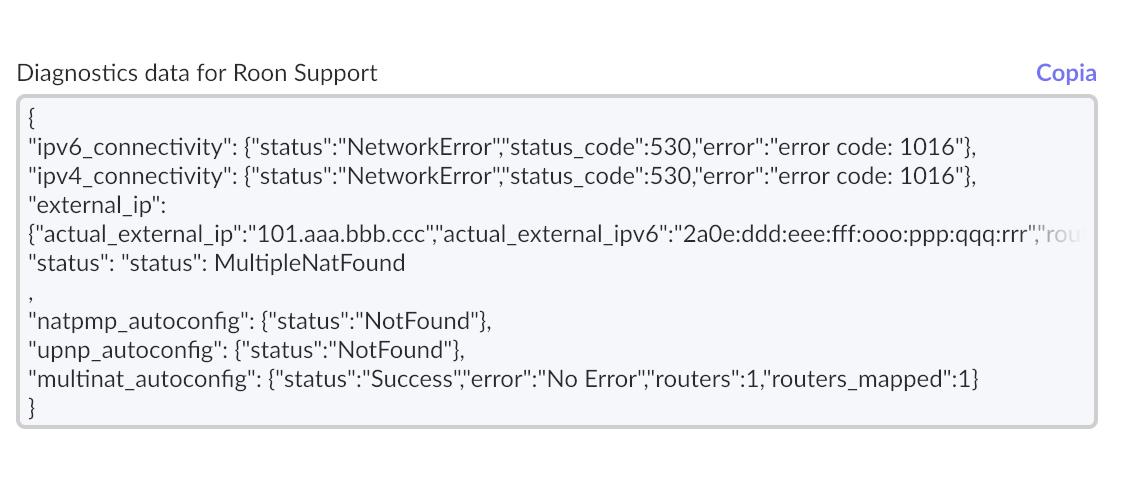Click the Diagnostics data for Roon Support heading
Screen dimensions: 1122x482
197,73
